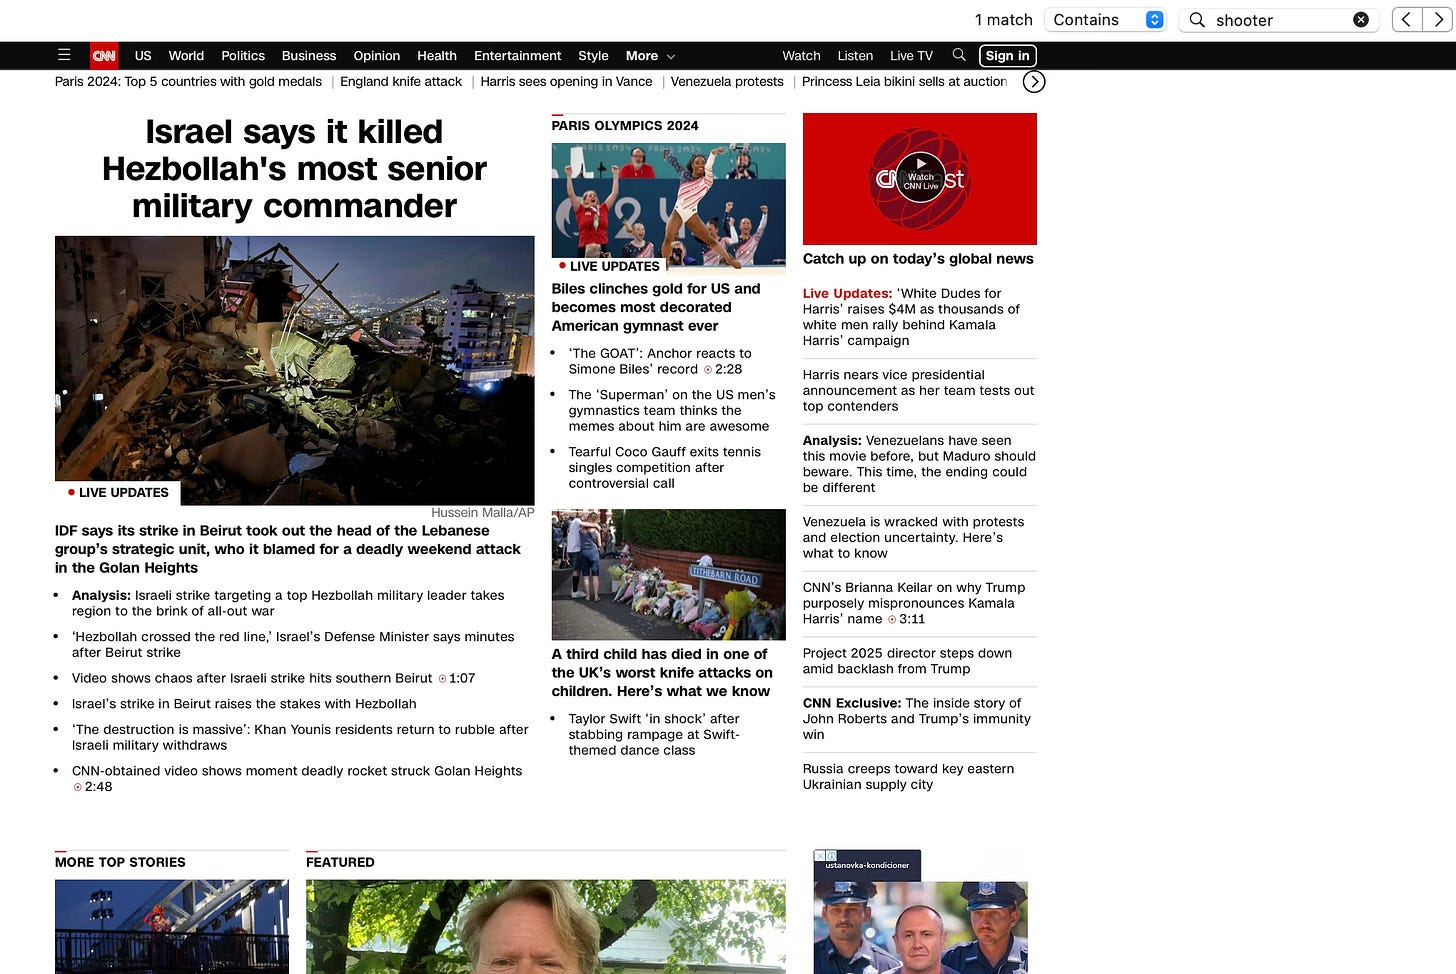This screenshot has height=974, width=1456.
Task: Open 'Hezbollah crossed the red line' story
Action: click(x=293, y=644)
